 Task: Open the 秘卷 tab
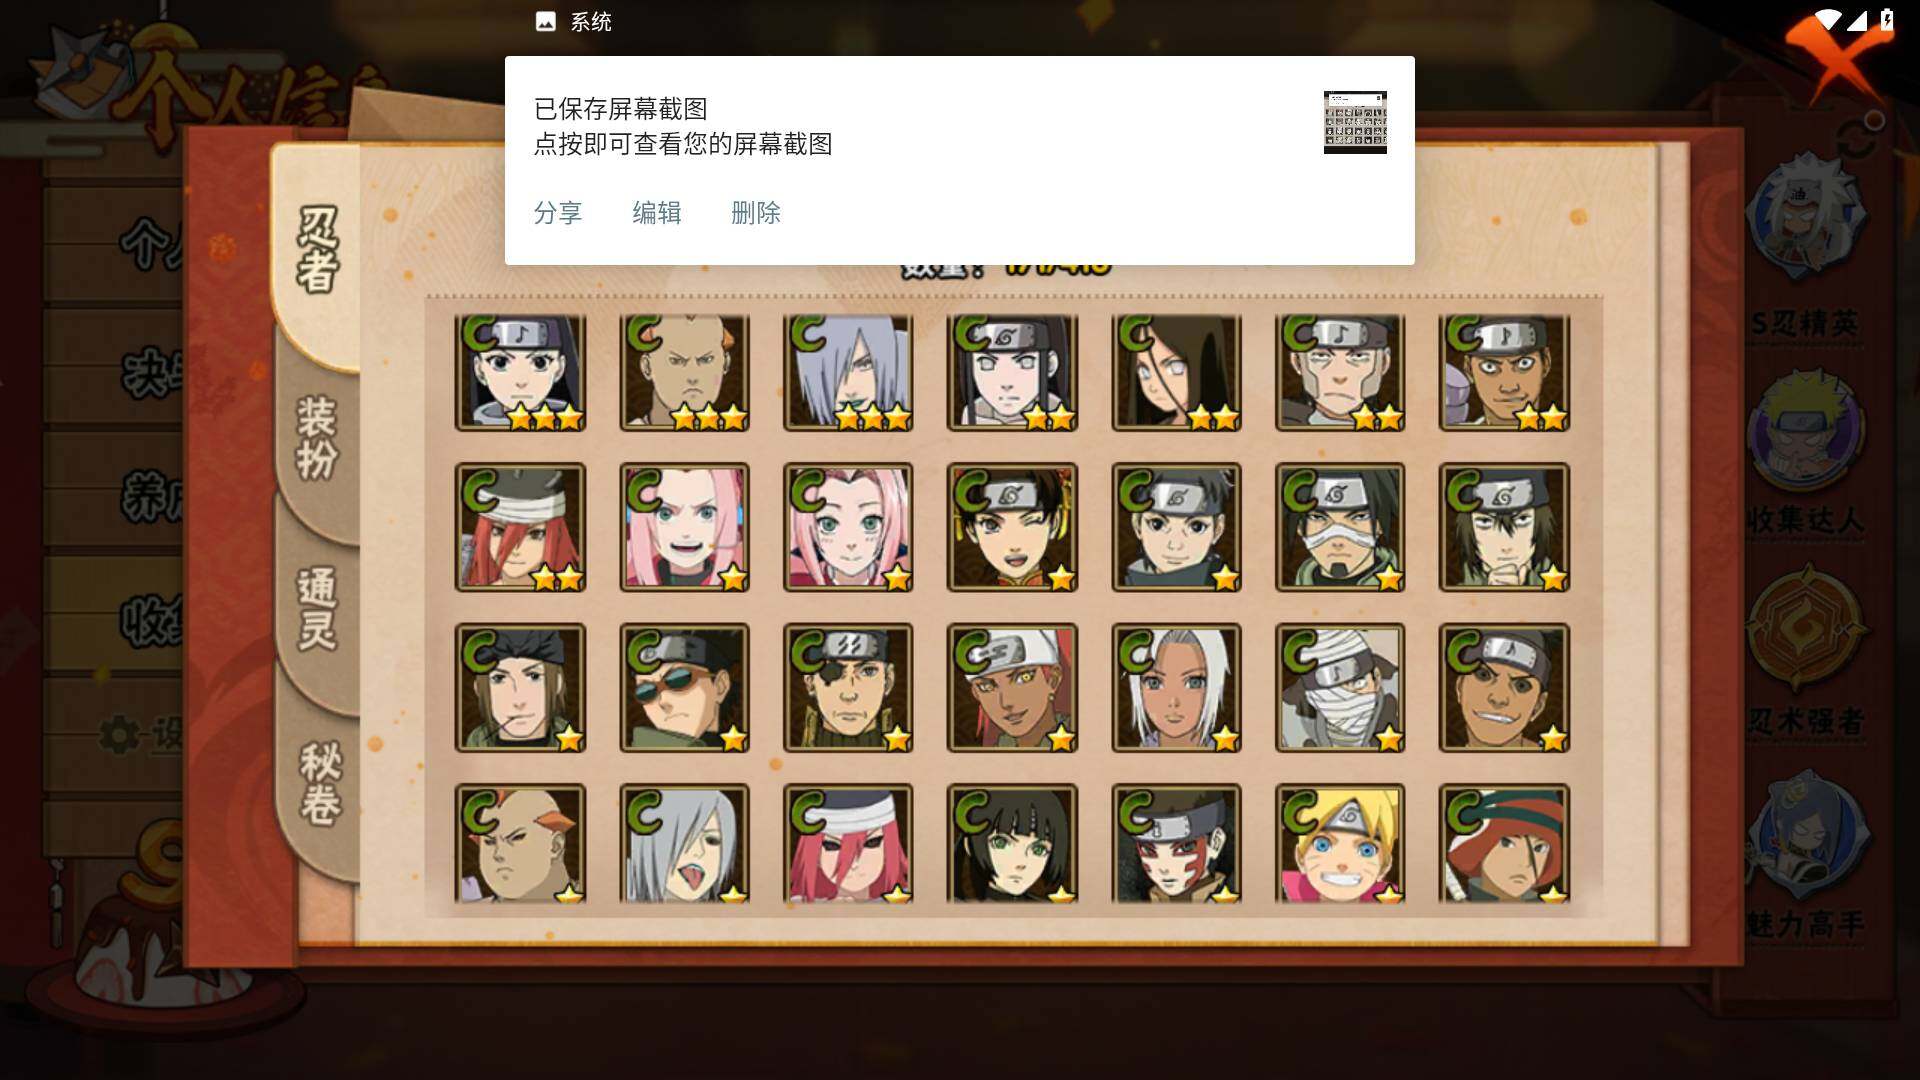[x=320, y=783]
